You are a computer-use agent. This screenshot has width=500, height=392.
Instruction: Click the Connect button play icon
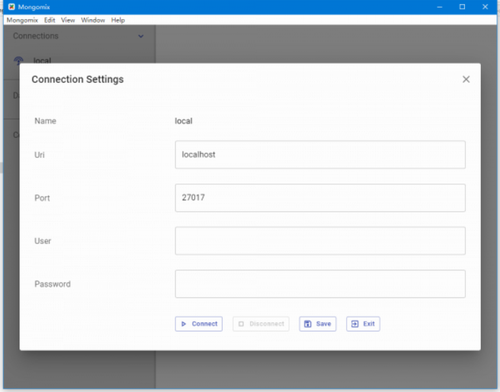tap(184, 324)
